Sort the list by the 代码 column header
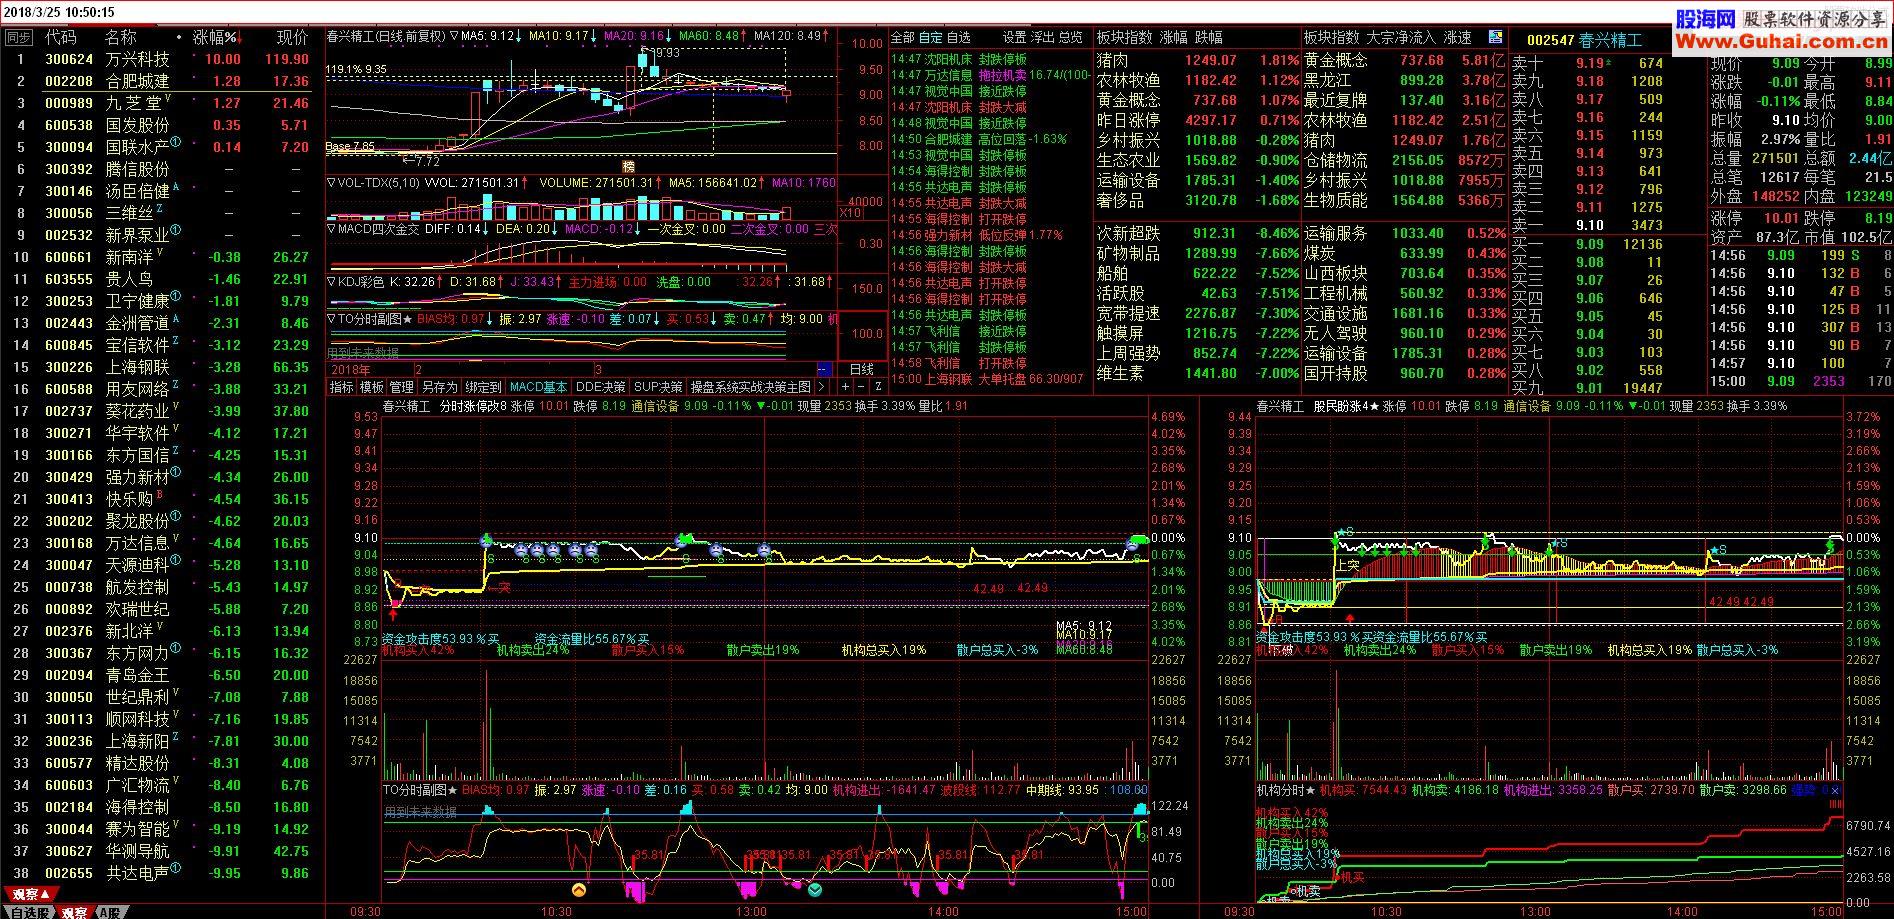Viewport: 1894px width, 919px height. click(60, 37)
